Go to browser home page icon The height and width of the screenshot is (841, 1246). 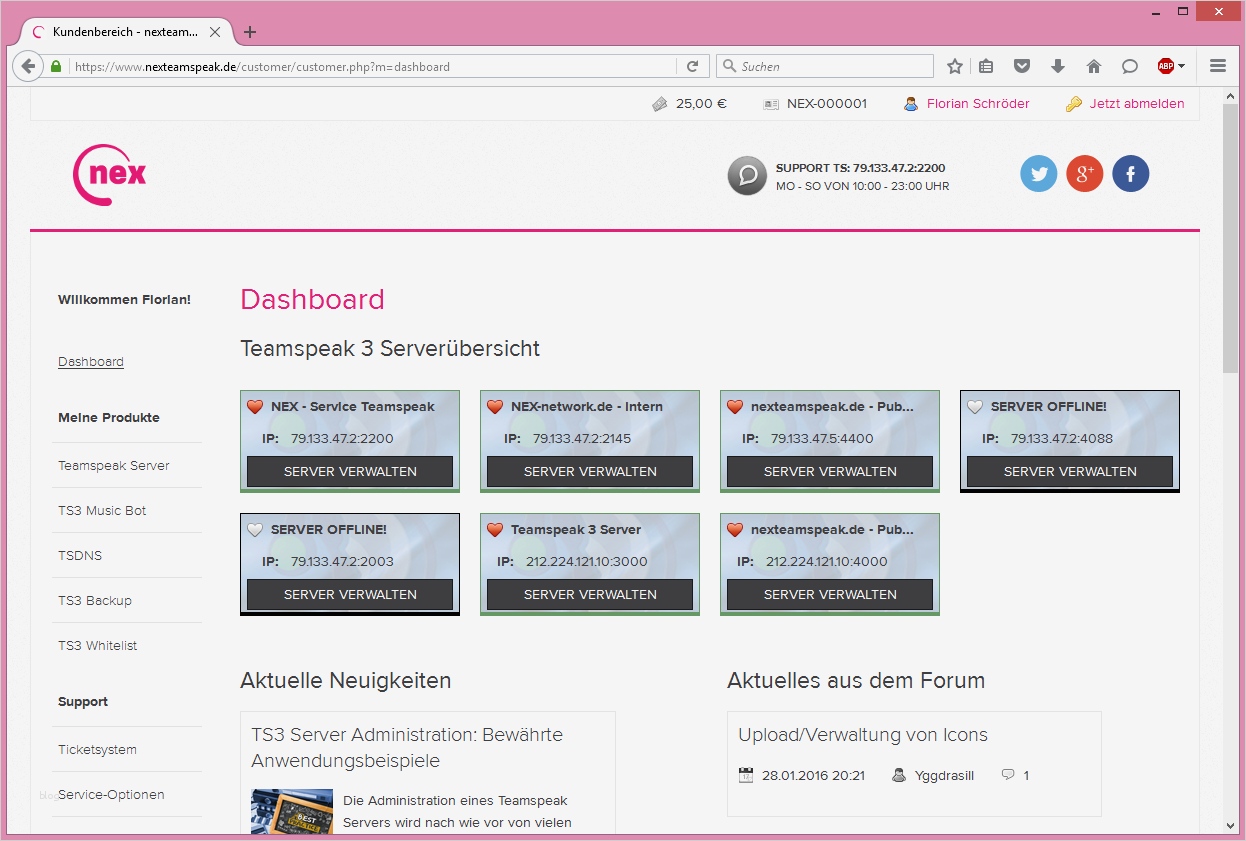[1094, 67]
